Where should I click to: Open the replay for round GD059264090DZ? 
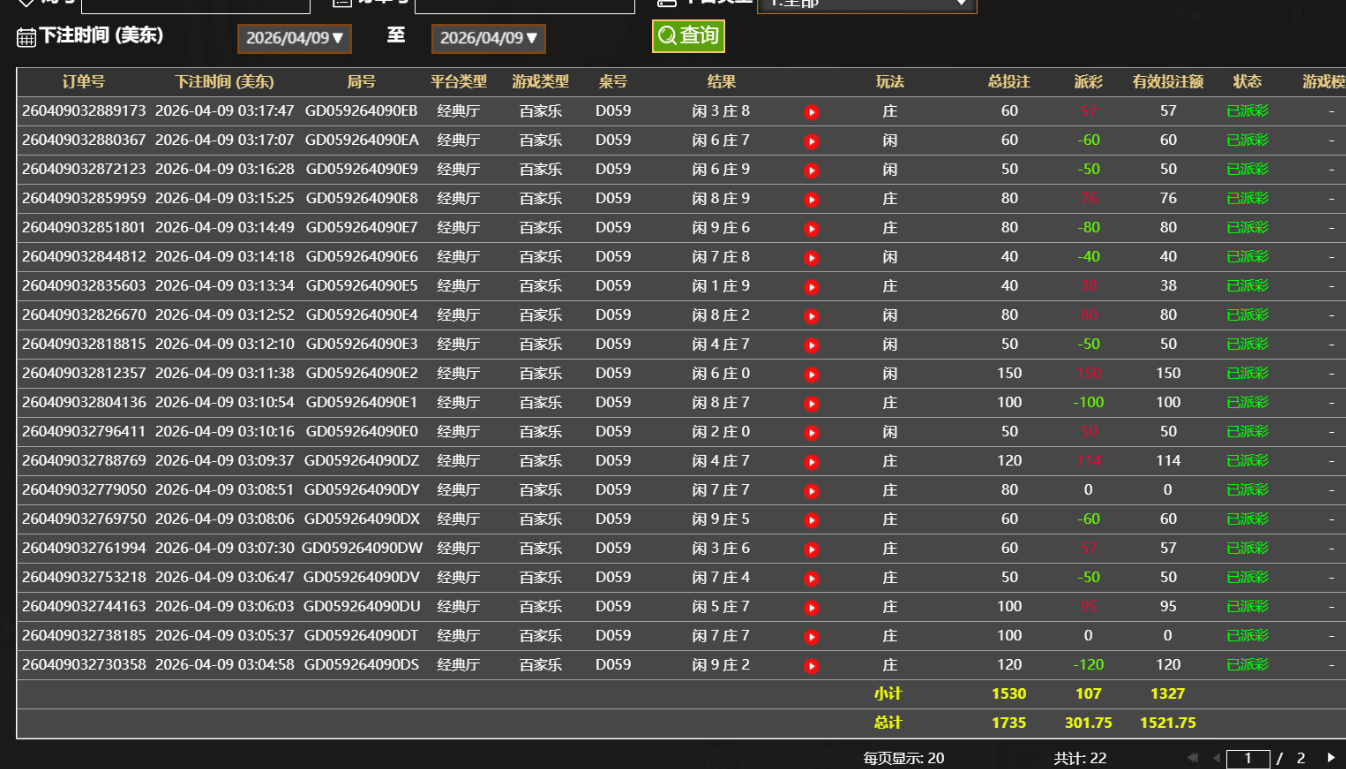[811, 462]
